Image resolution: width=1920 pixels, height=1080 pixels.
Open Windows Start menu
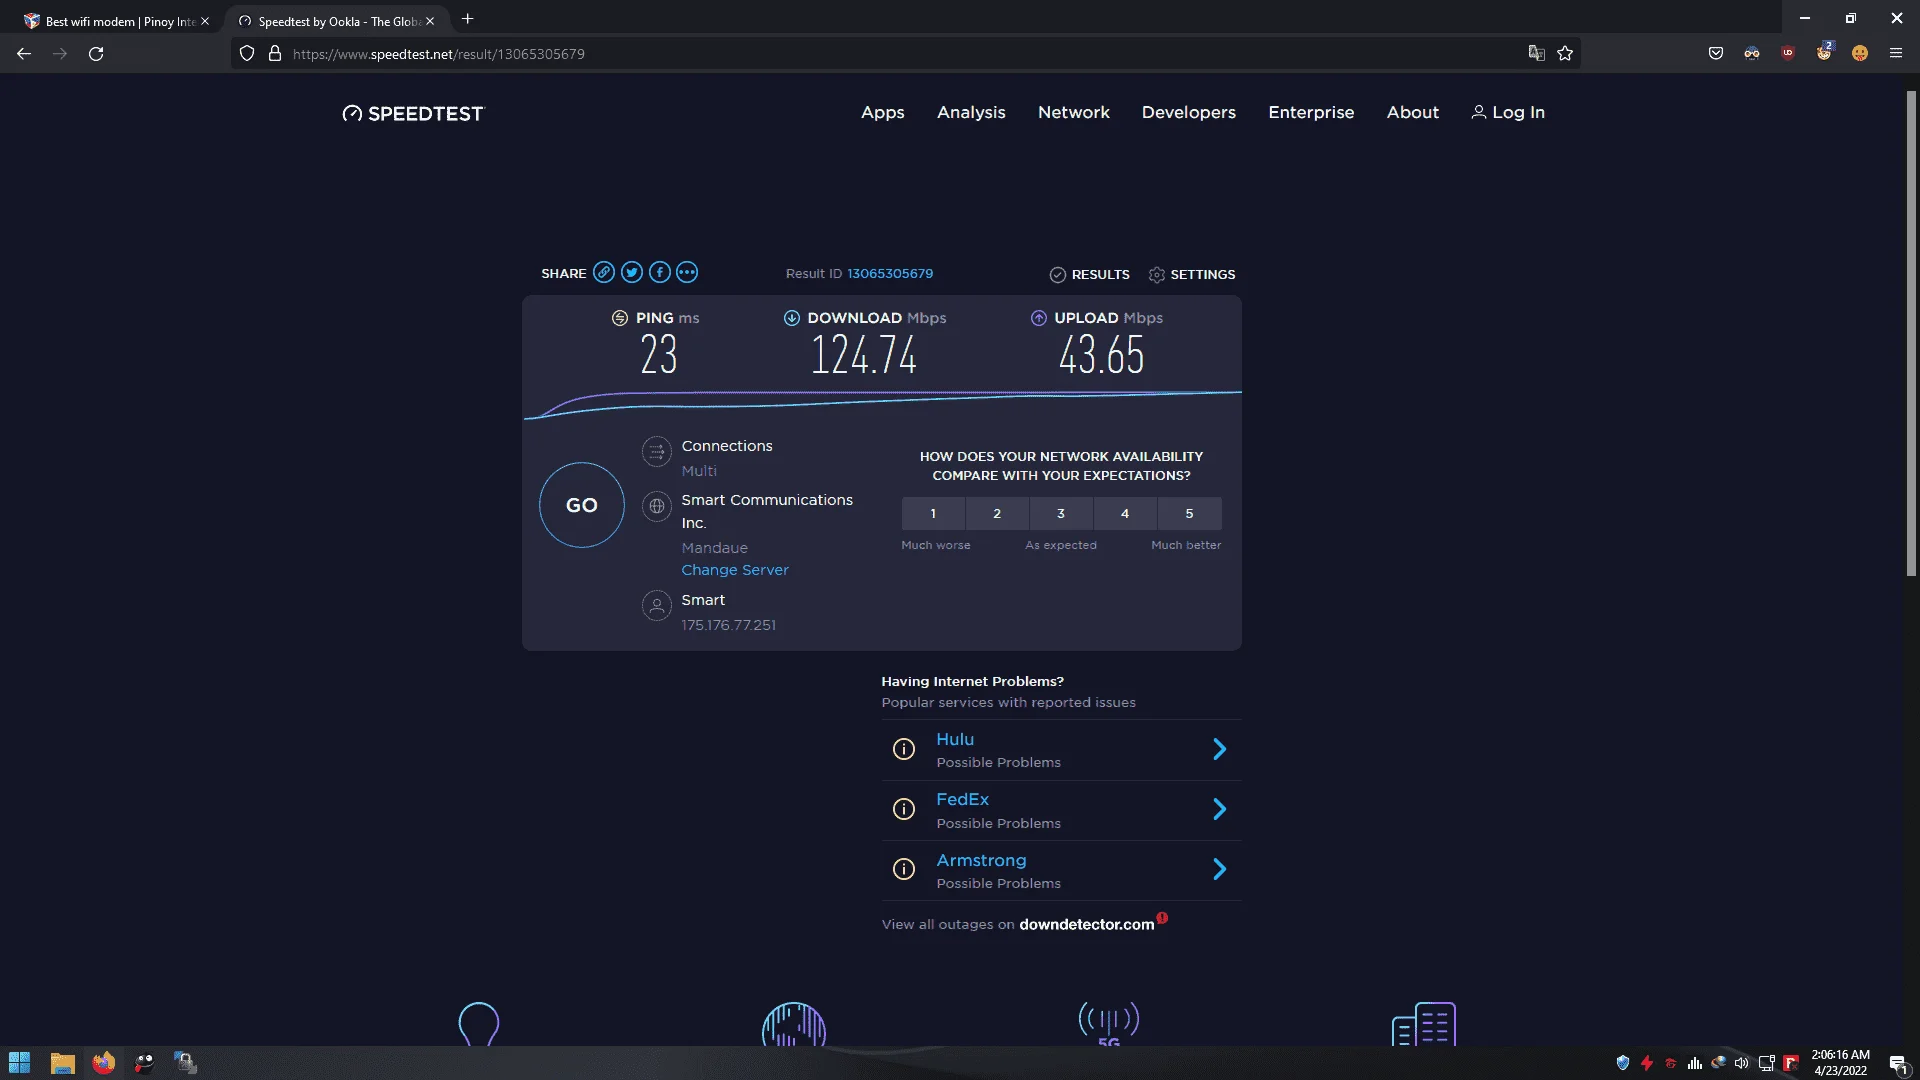(x=19, y=1062)
